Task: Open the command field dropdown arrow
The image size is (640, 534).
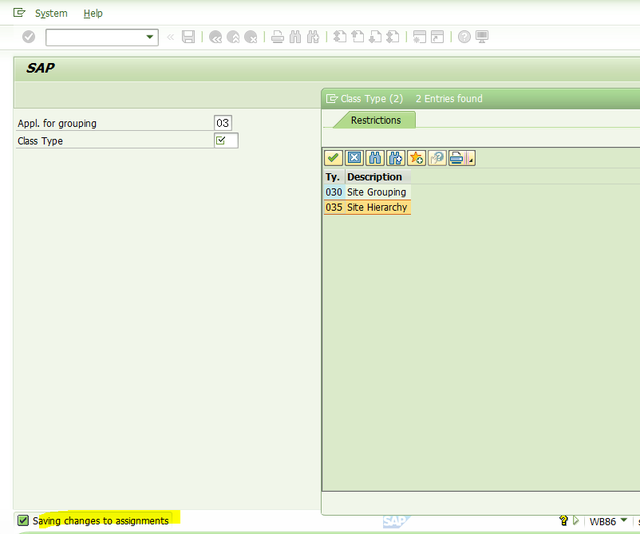Action: click(x=150, y=37)
